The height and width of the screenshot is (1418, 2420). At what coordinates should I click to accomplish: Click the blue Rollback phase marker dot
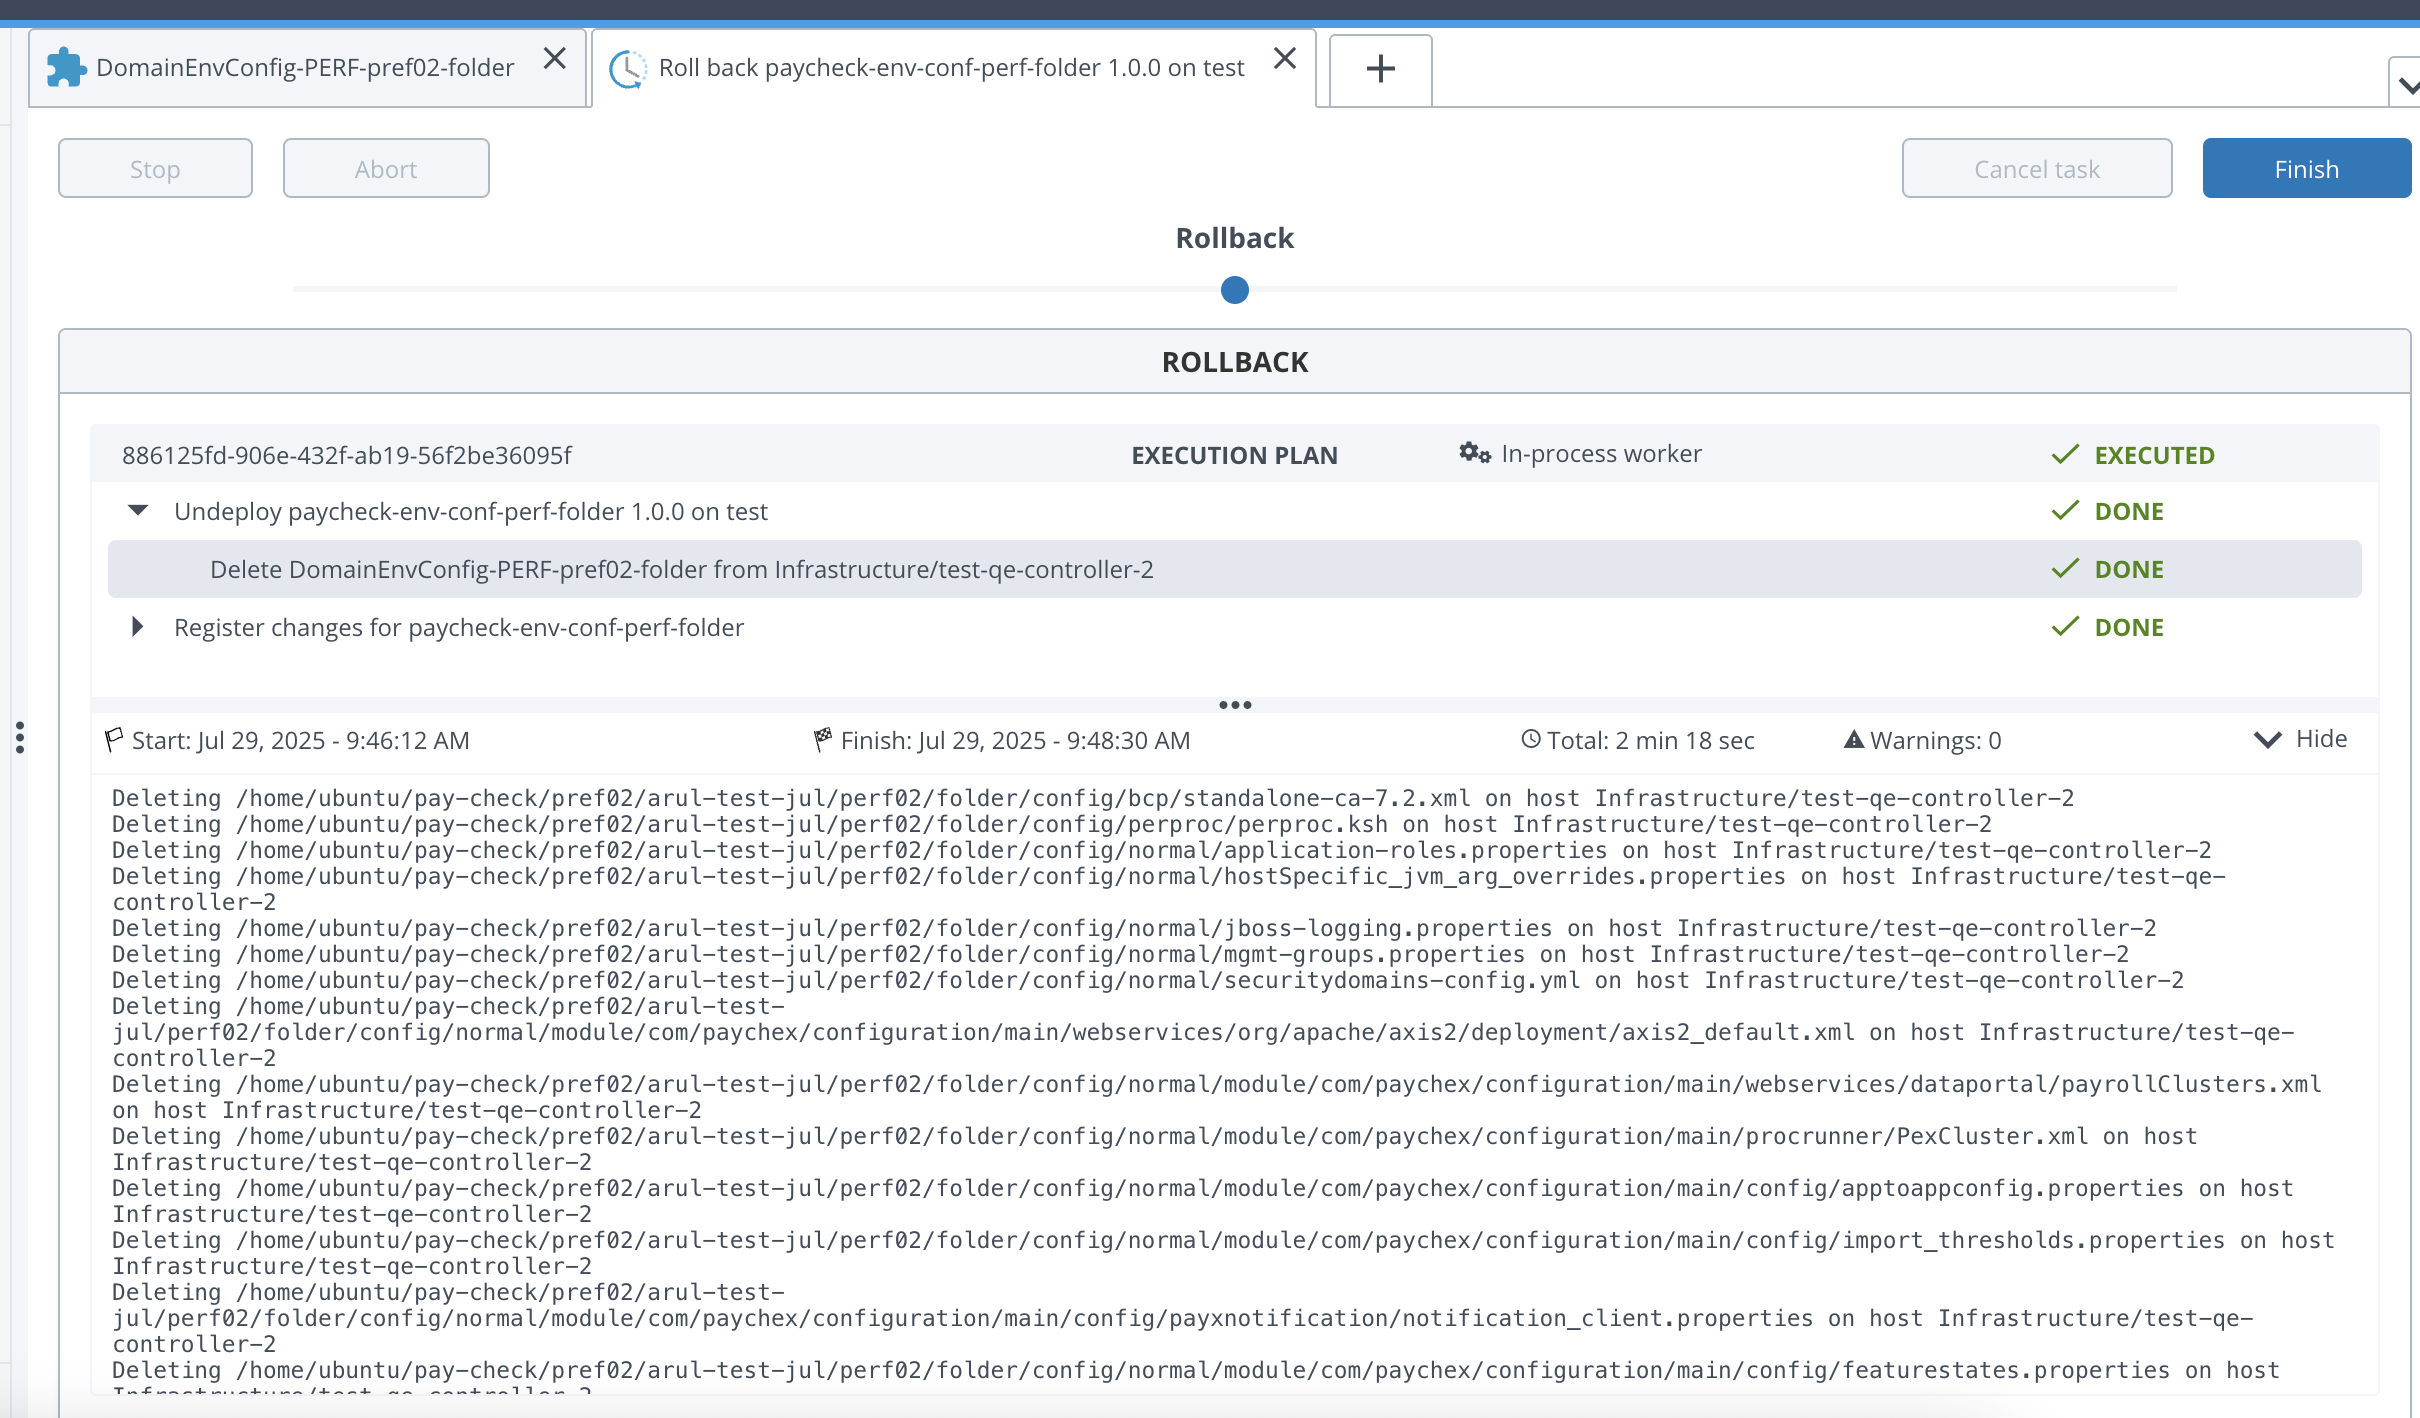coord(1235,290)
